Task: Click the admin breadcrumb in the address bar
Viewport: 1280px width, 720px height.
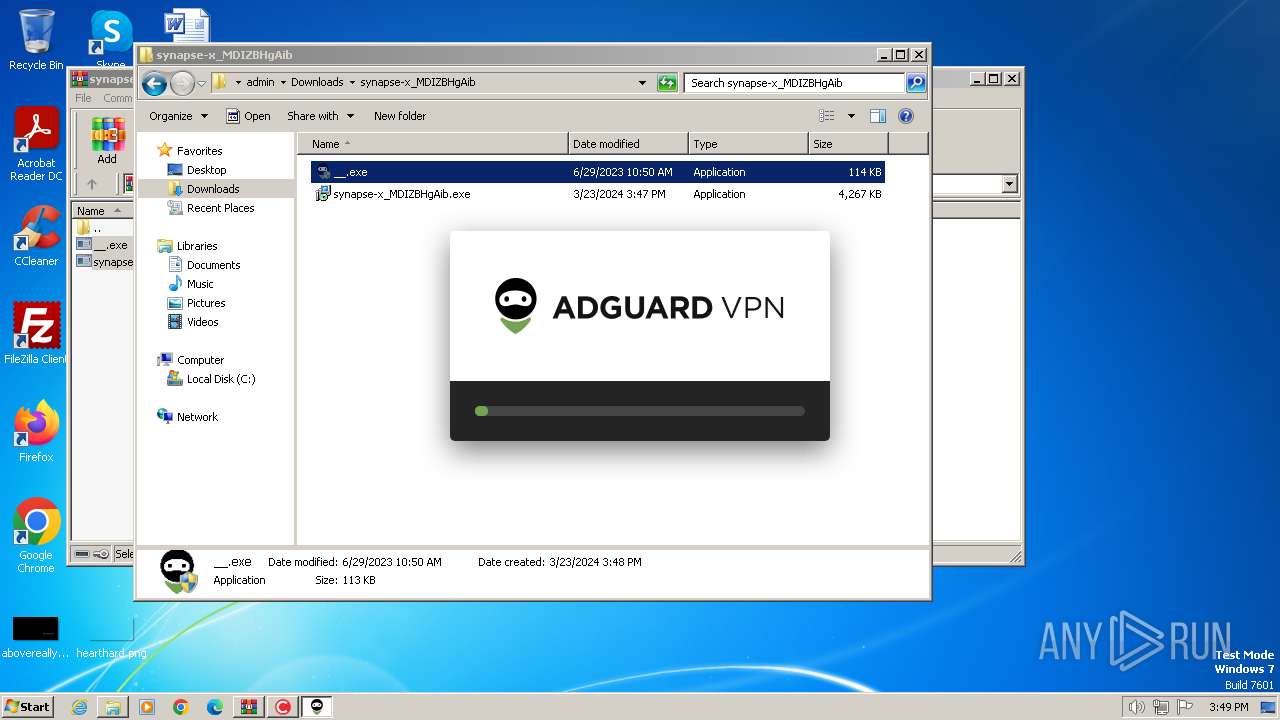Action: click(x=260, y=83)
